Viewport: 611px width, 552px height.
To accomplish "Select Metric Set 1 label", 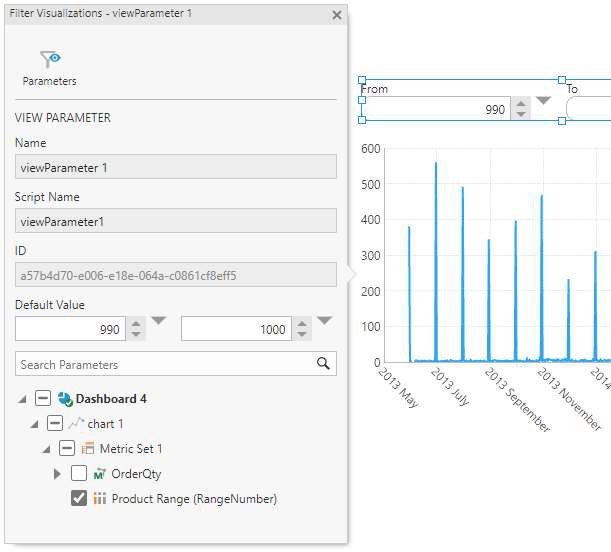I will pyautogui.click(x=131, y=449).
